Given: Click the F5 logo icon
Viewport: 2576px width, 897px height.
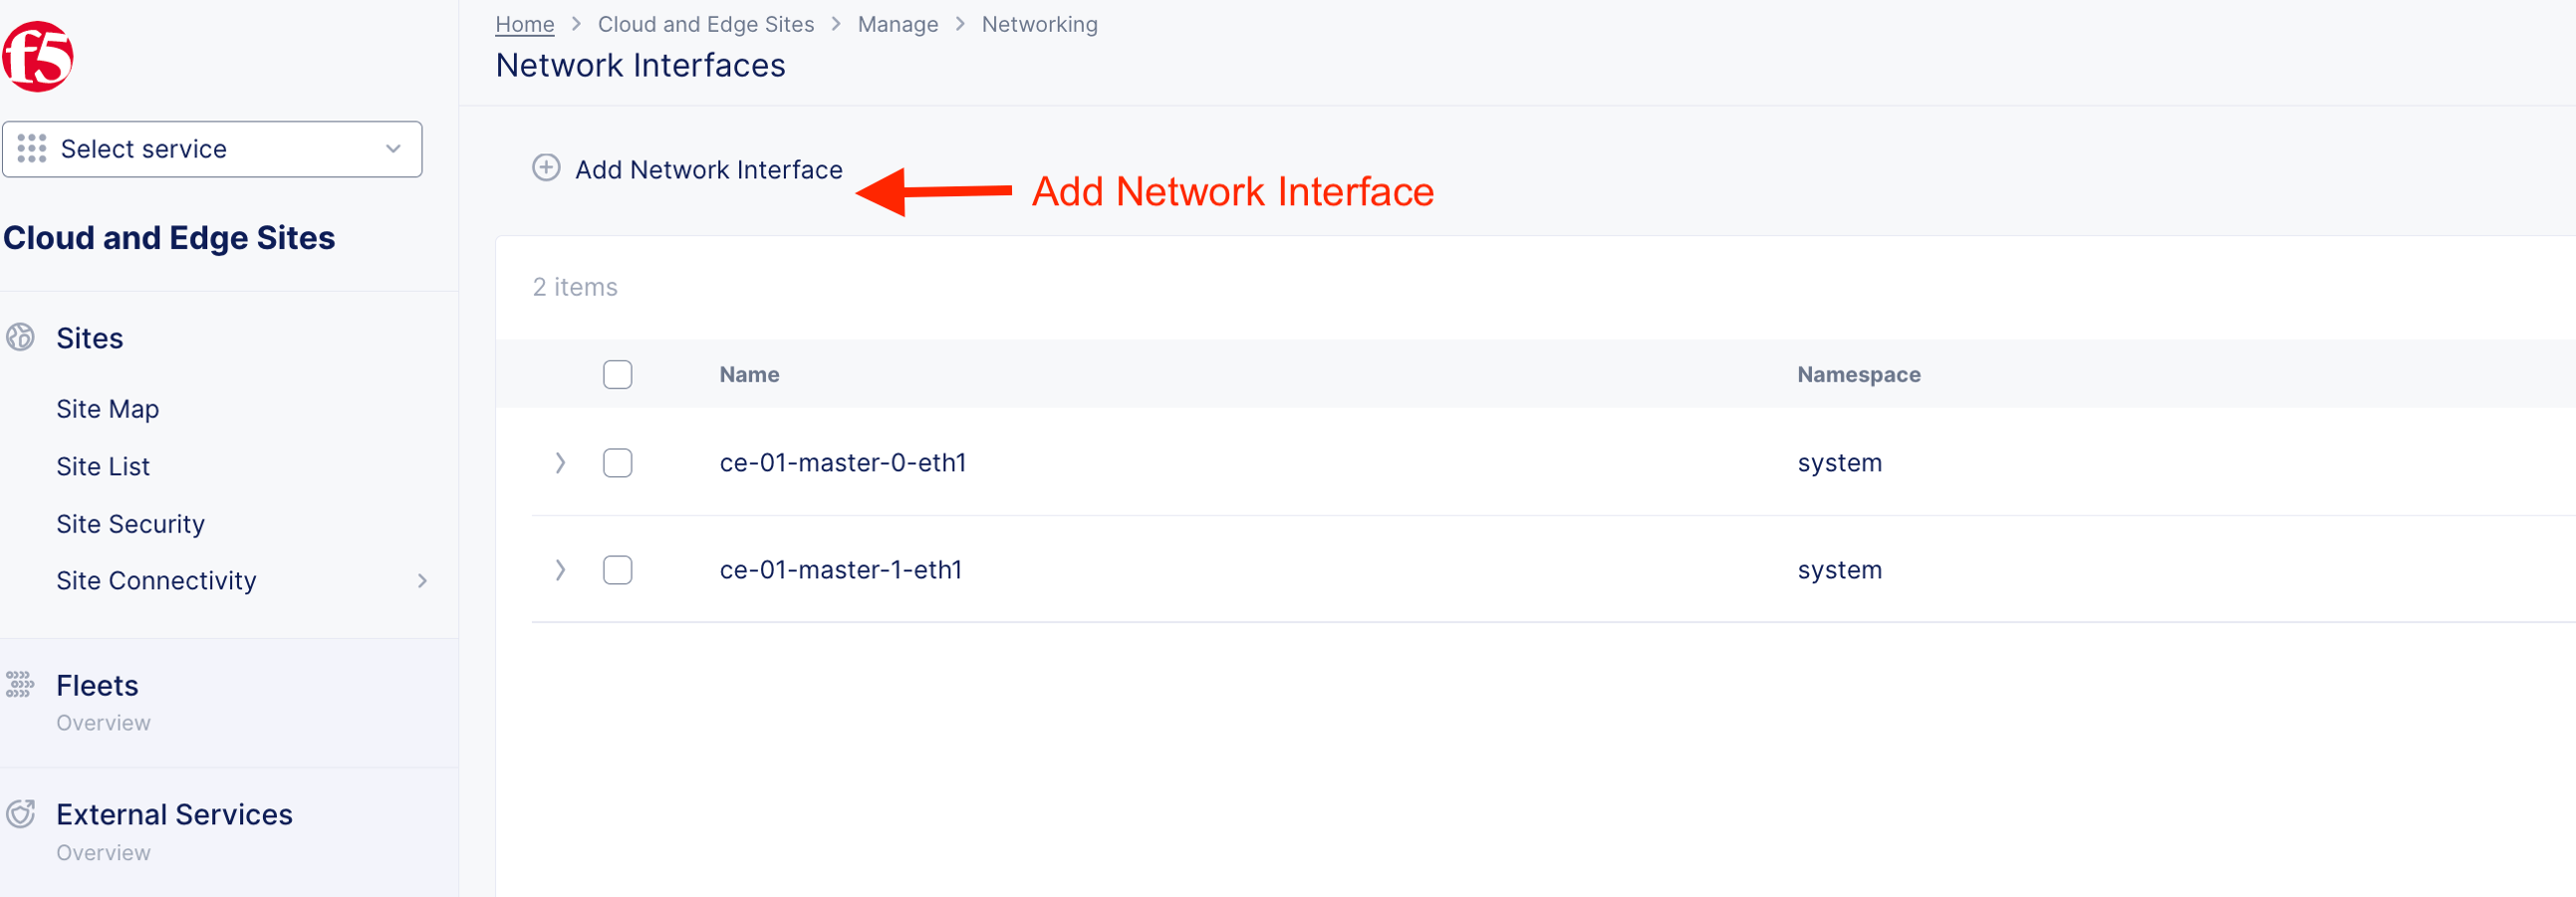Looking at the screenshot, I should coord(38,57).
